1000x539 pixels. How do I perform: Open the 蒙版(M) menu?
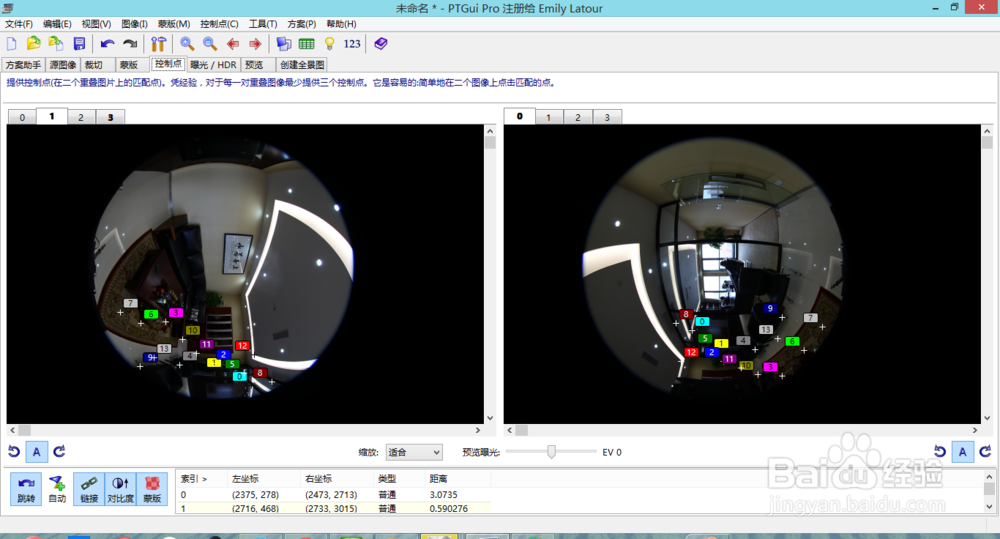tap(173, 24)
